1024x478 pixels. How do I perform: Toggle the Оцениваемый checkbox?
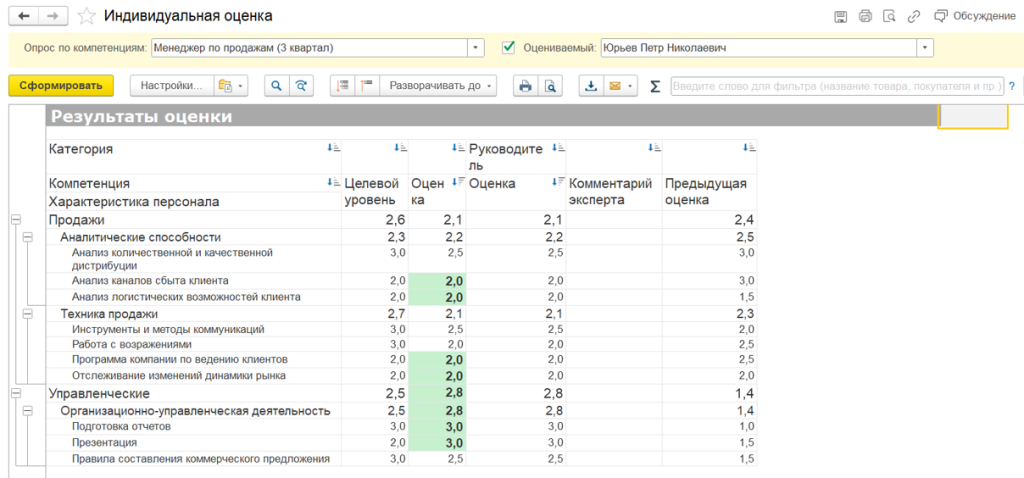tap(508, 47)
